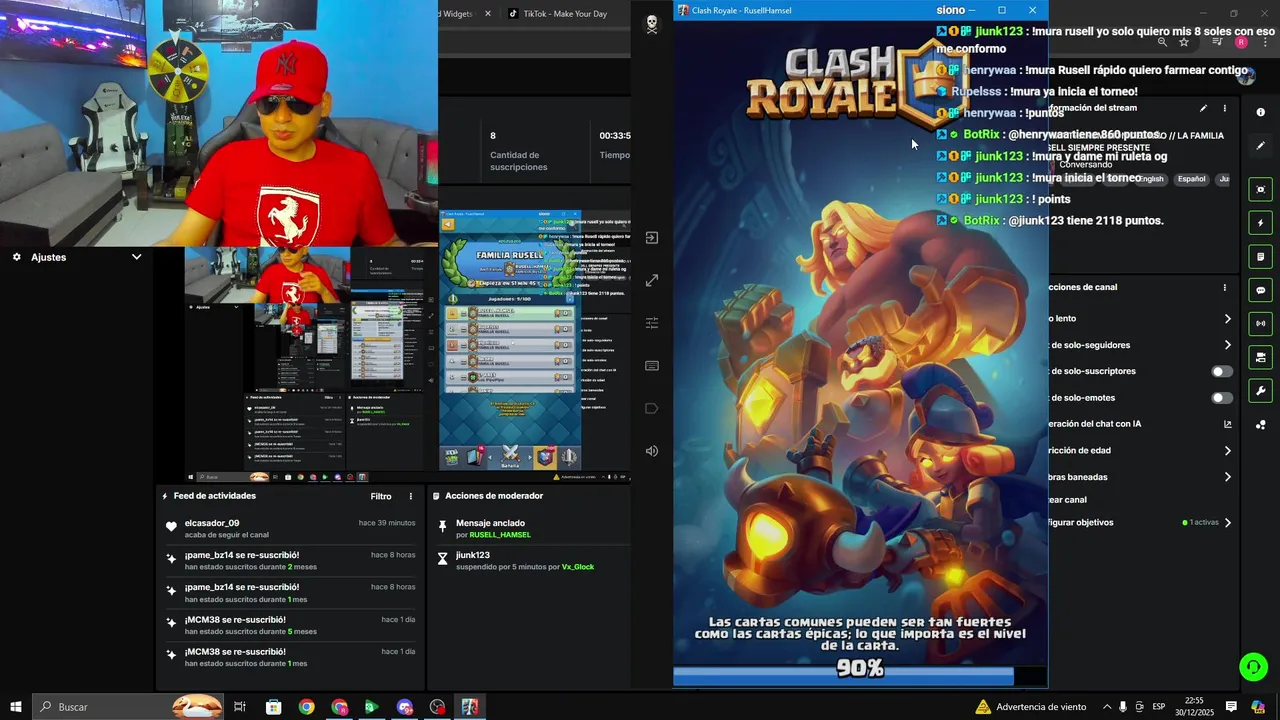Expand the Ajustes dropdown
Viewport: 1280px width, 720px height.
point(136,257)
